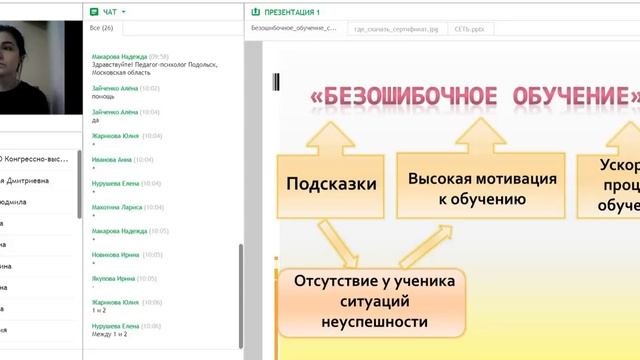Click the green chat bubble icon
Image resolution: width=640 pixels, height=360 pixels.
point(94,12)
